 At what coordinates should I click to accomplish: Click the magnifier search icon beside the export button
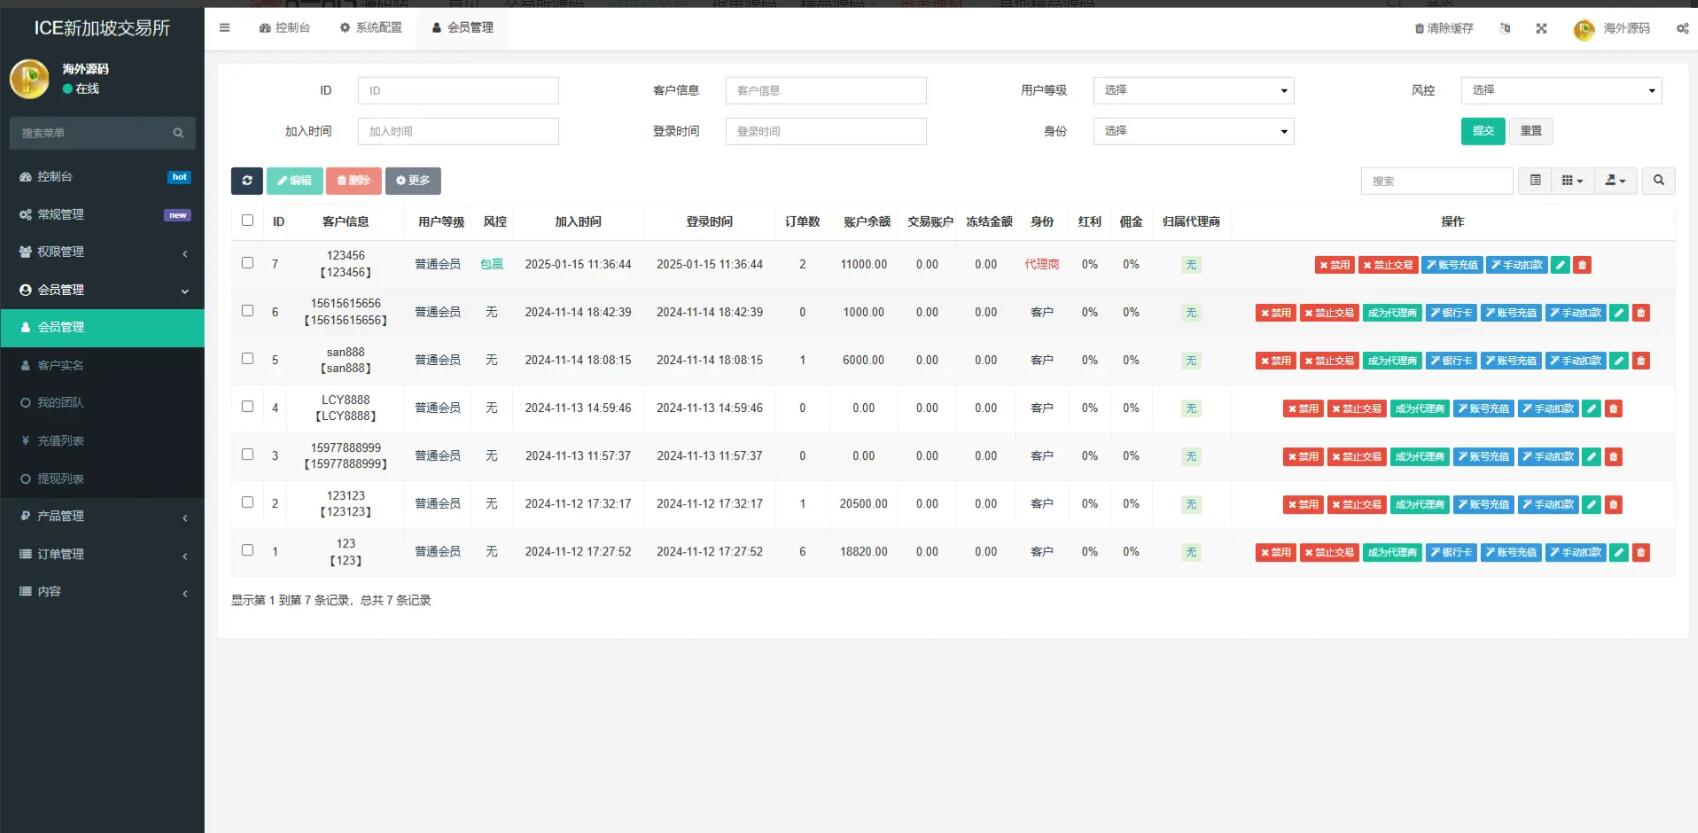(x=1658, y=181)
